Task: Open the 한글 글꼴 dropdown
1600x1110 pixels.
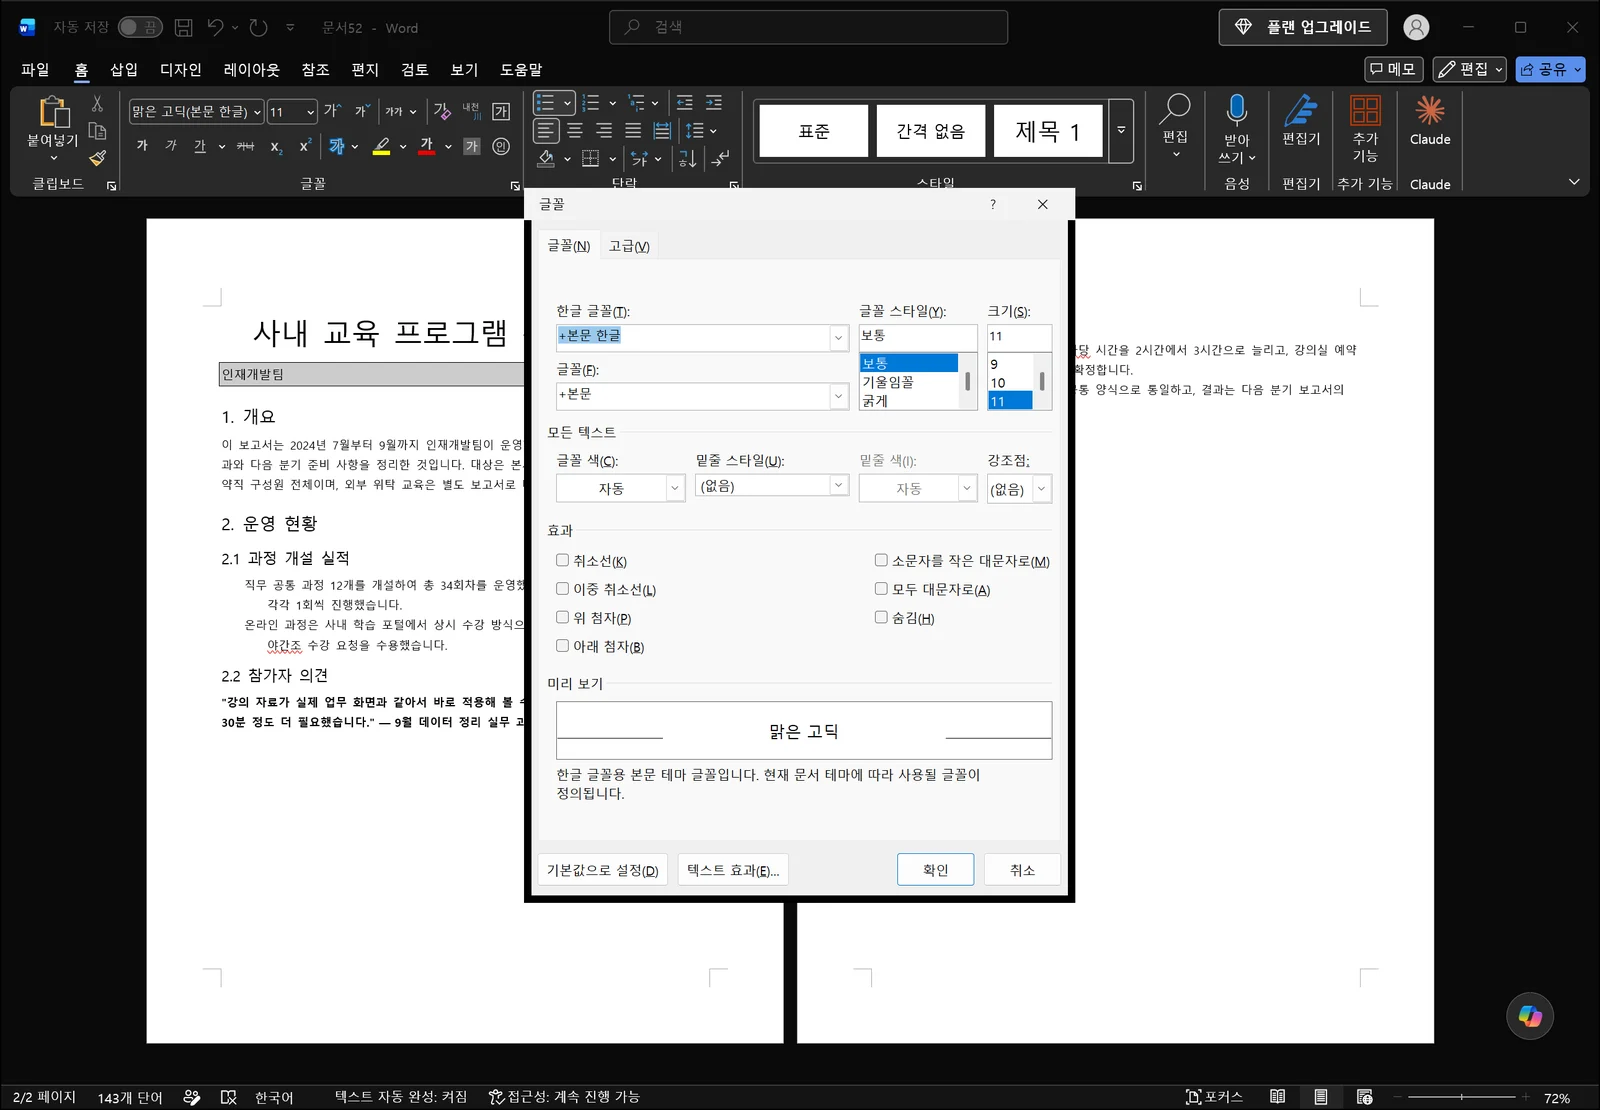Action: tap(838, 338)
